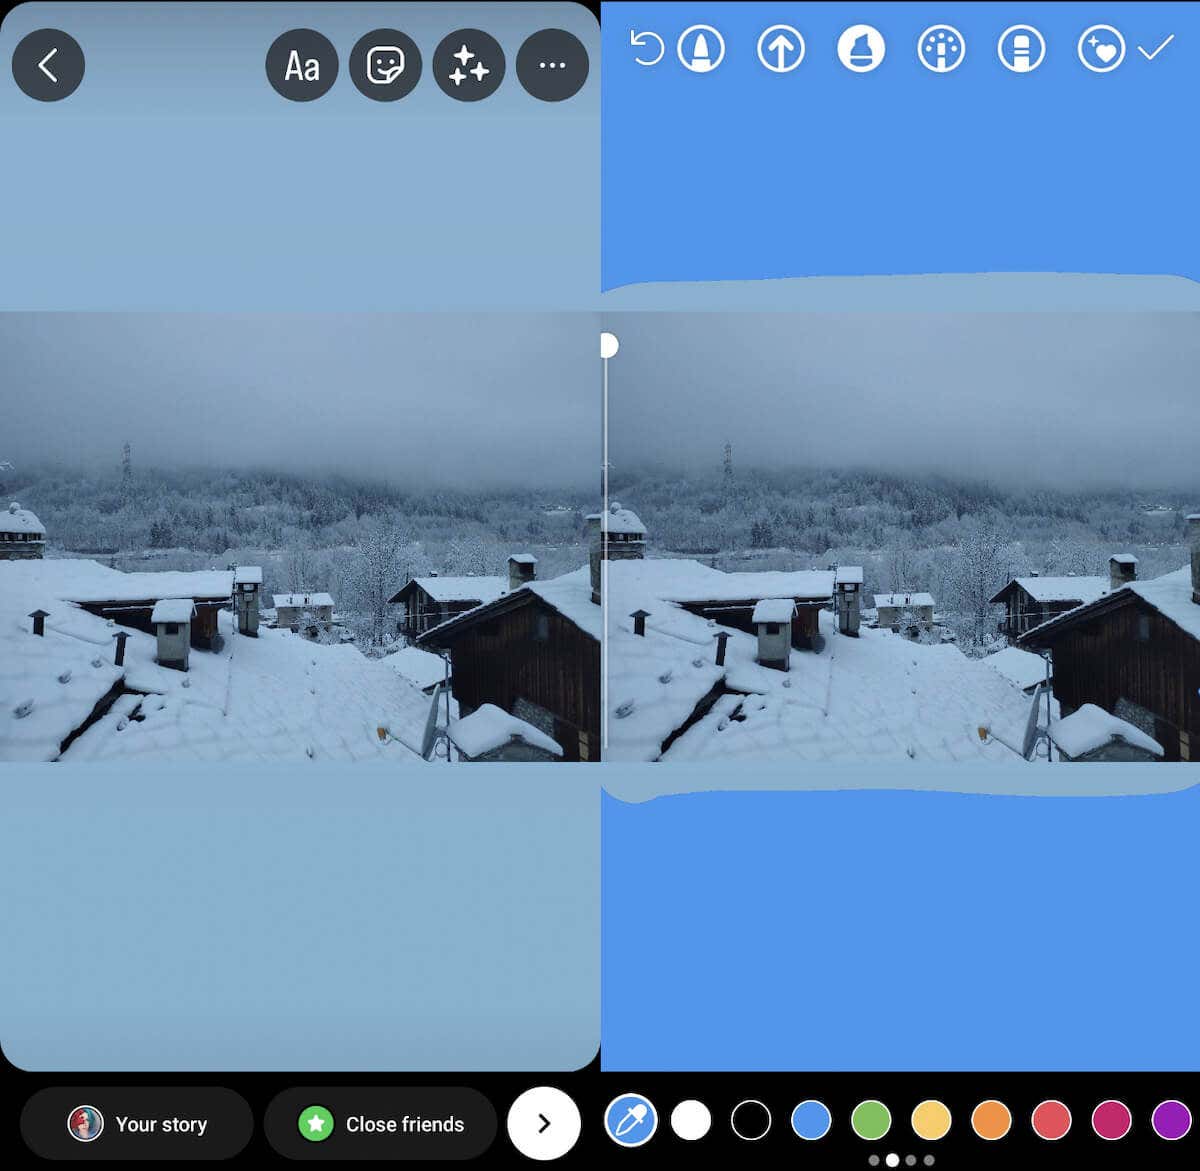1200x1171 pixels.
Task: Open the three-dot more options menu
Action: click(x=552, y=66)
